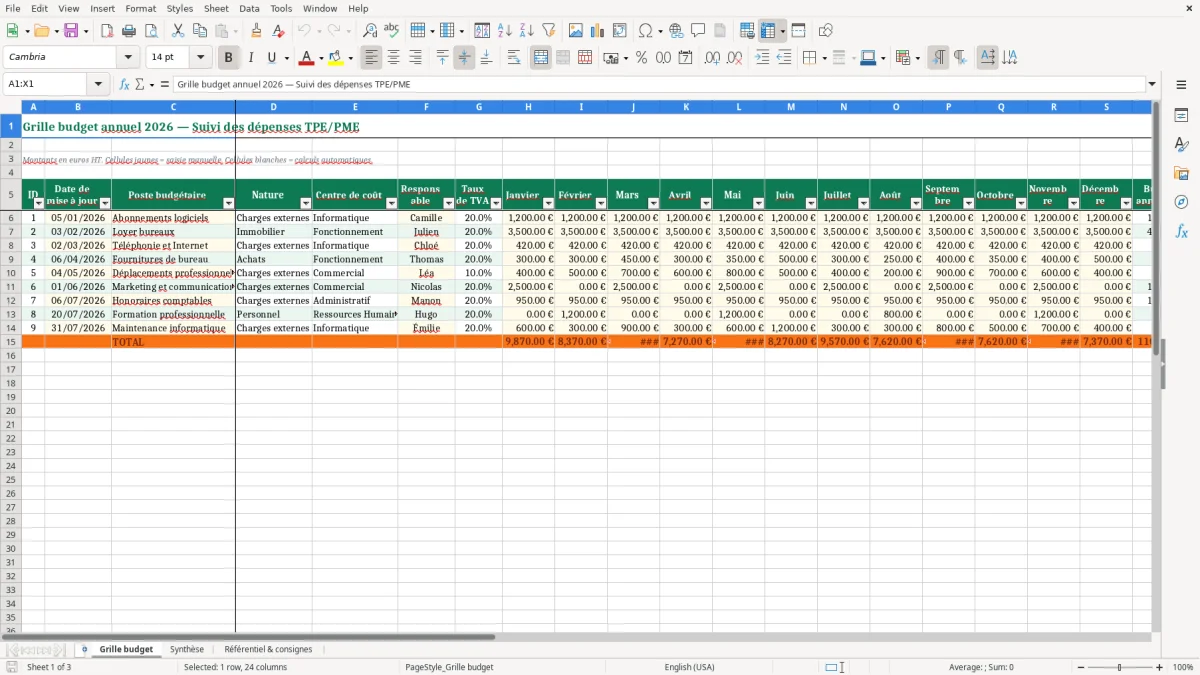Open the Janvier column filter dropdown
Viewport: 1200px width, 675px height.
coord(548,203)
